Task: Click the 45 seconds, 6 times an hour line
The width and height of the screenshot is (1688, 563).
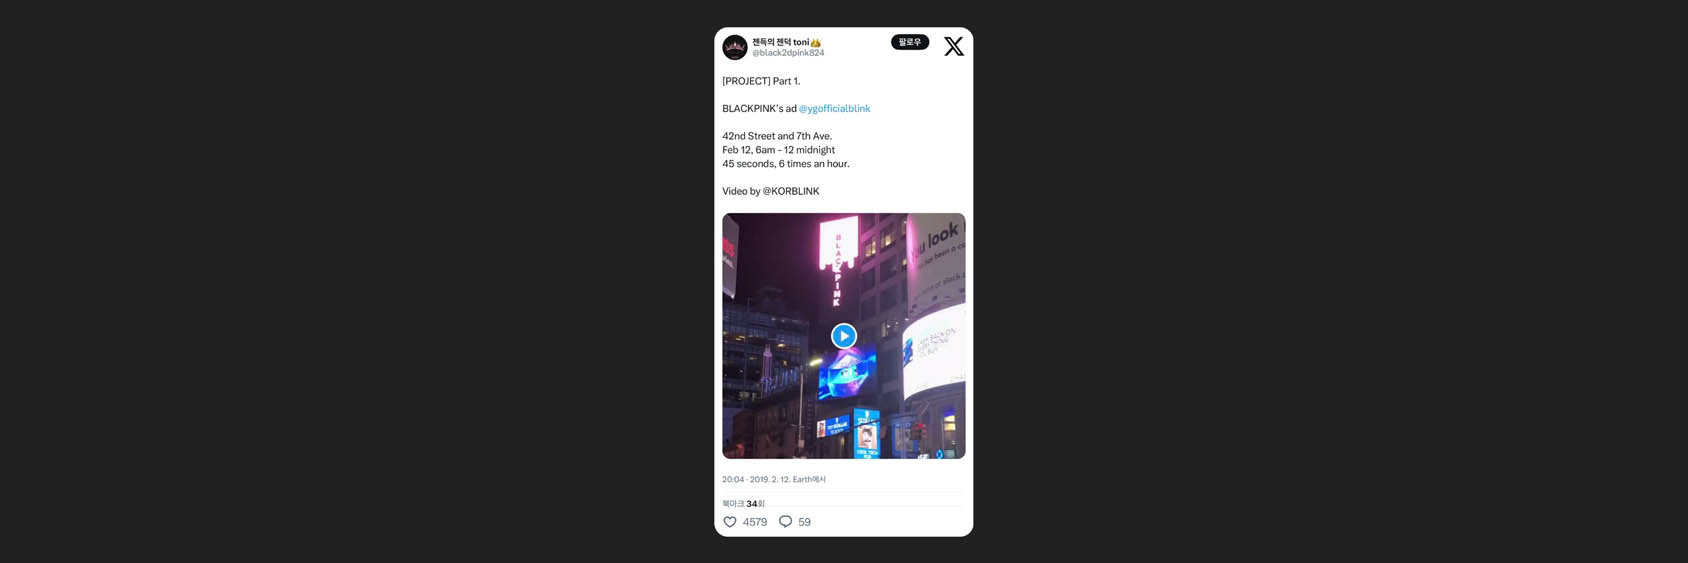Action: (x=786, y=164)
